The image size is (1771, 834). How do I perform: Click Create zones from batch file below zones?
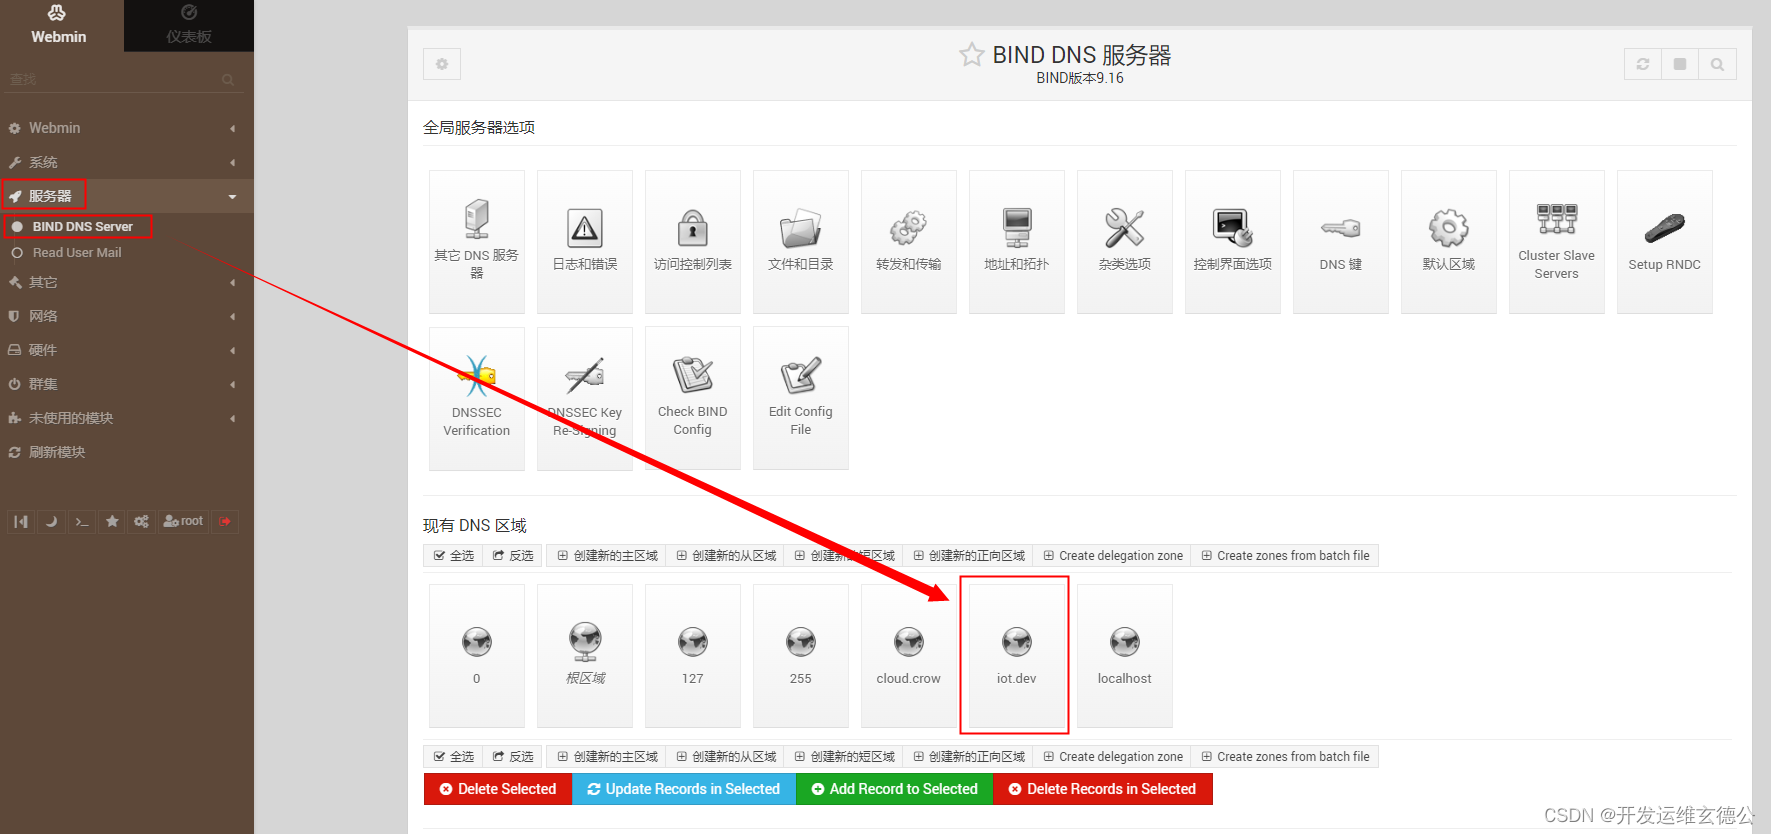click(x=1285, y=756)
